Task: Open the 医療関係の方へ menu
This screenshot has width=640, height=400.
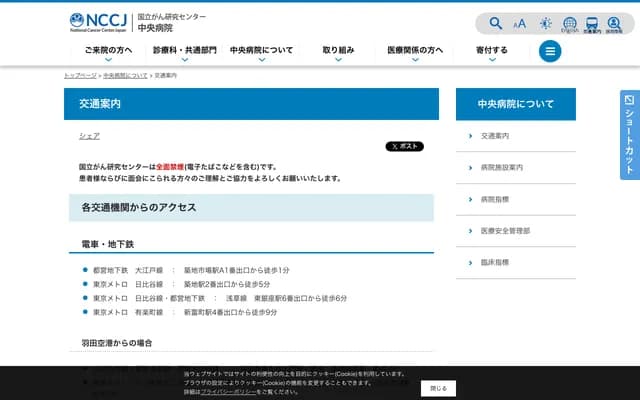Action: (x=415, y=51)
